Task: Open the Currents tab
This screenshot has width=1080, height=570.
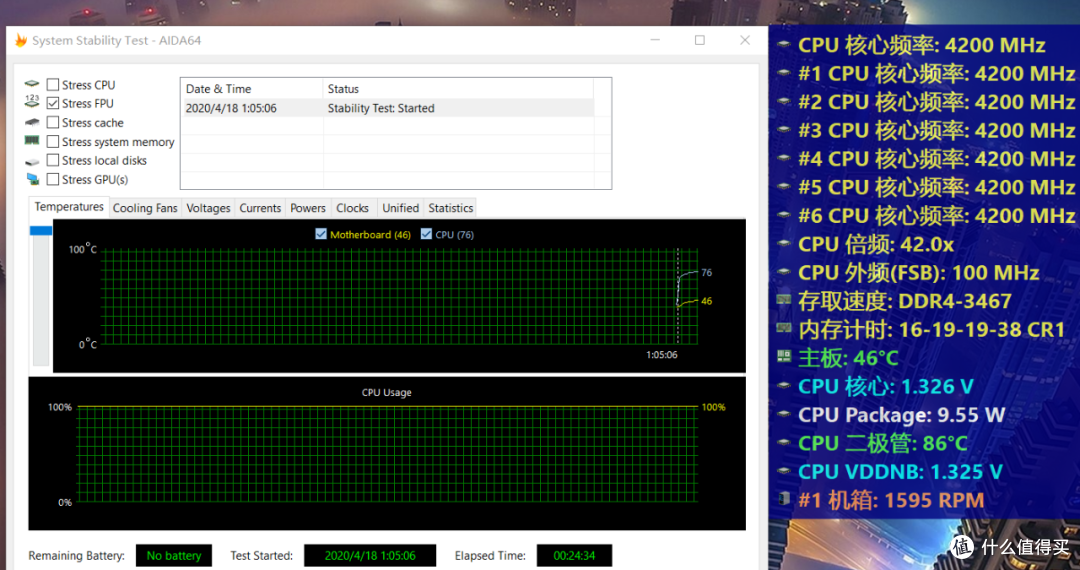Action: 260,208
